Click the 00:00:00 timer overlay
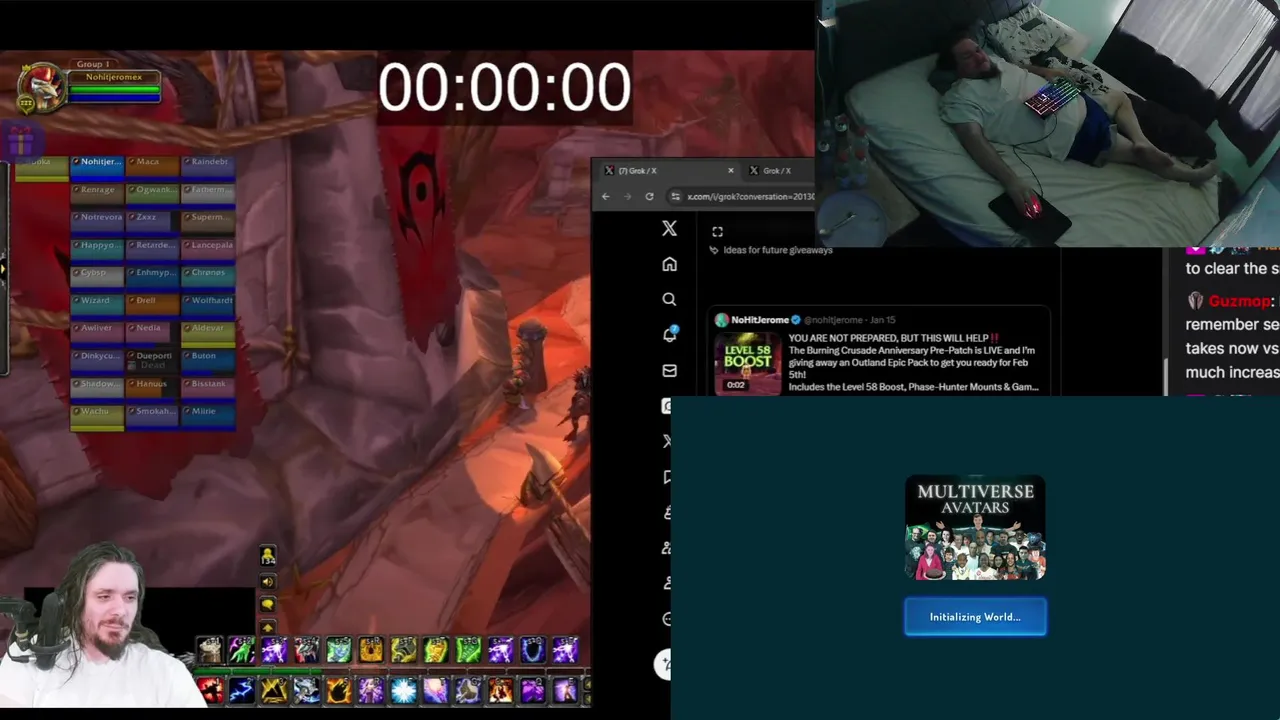Image resolution: width=1280 pixels, height=720 pixels. point(504,87)
